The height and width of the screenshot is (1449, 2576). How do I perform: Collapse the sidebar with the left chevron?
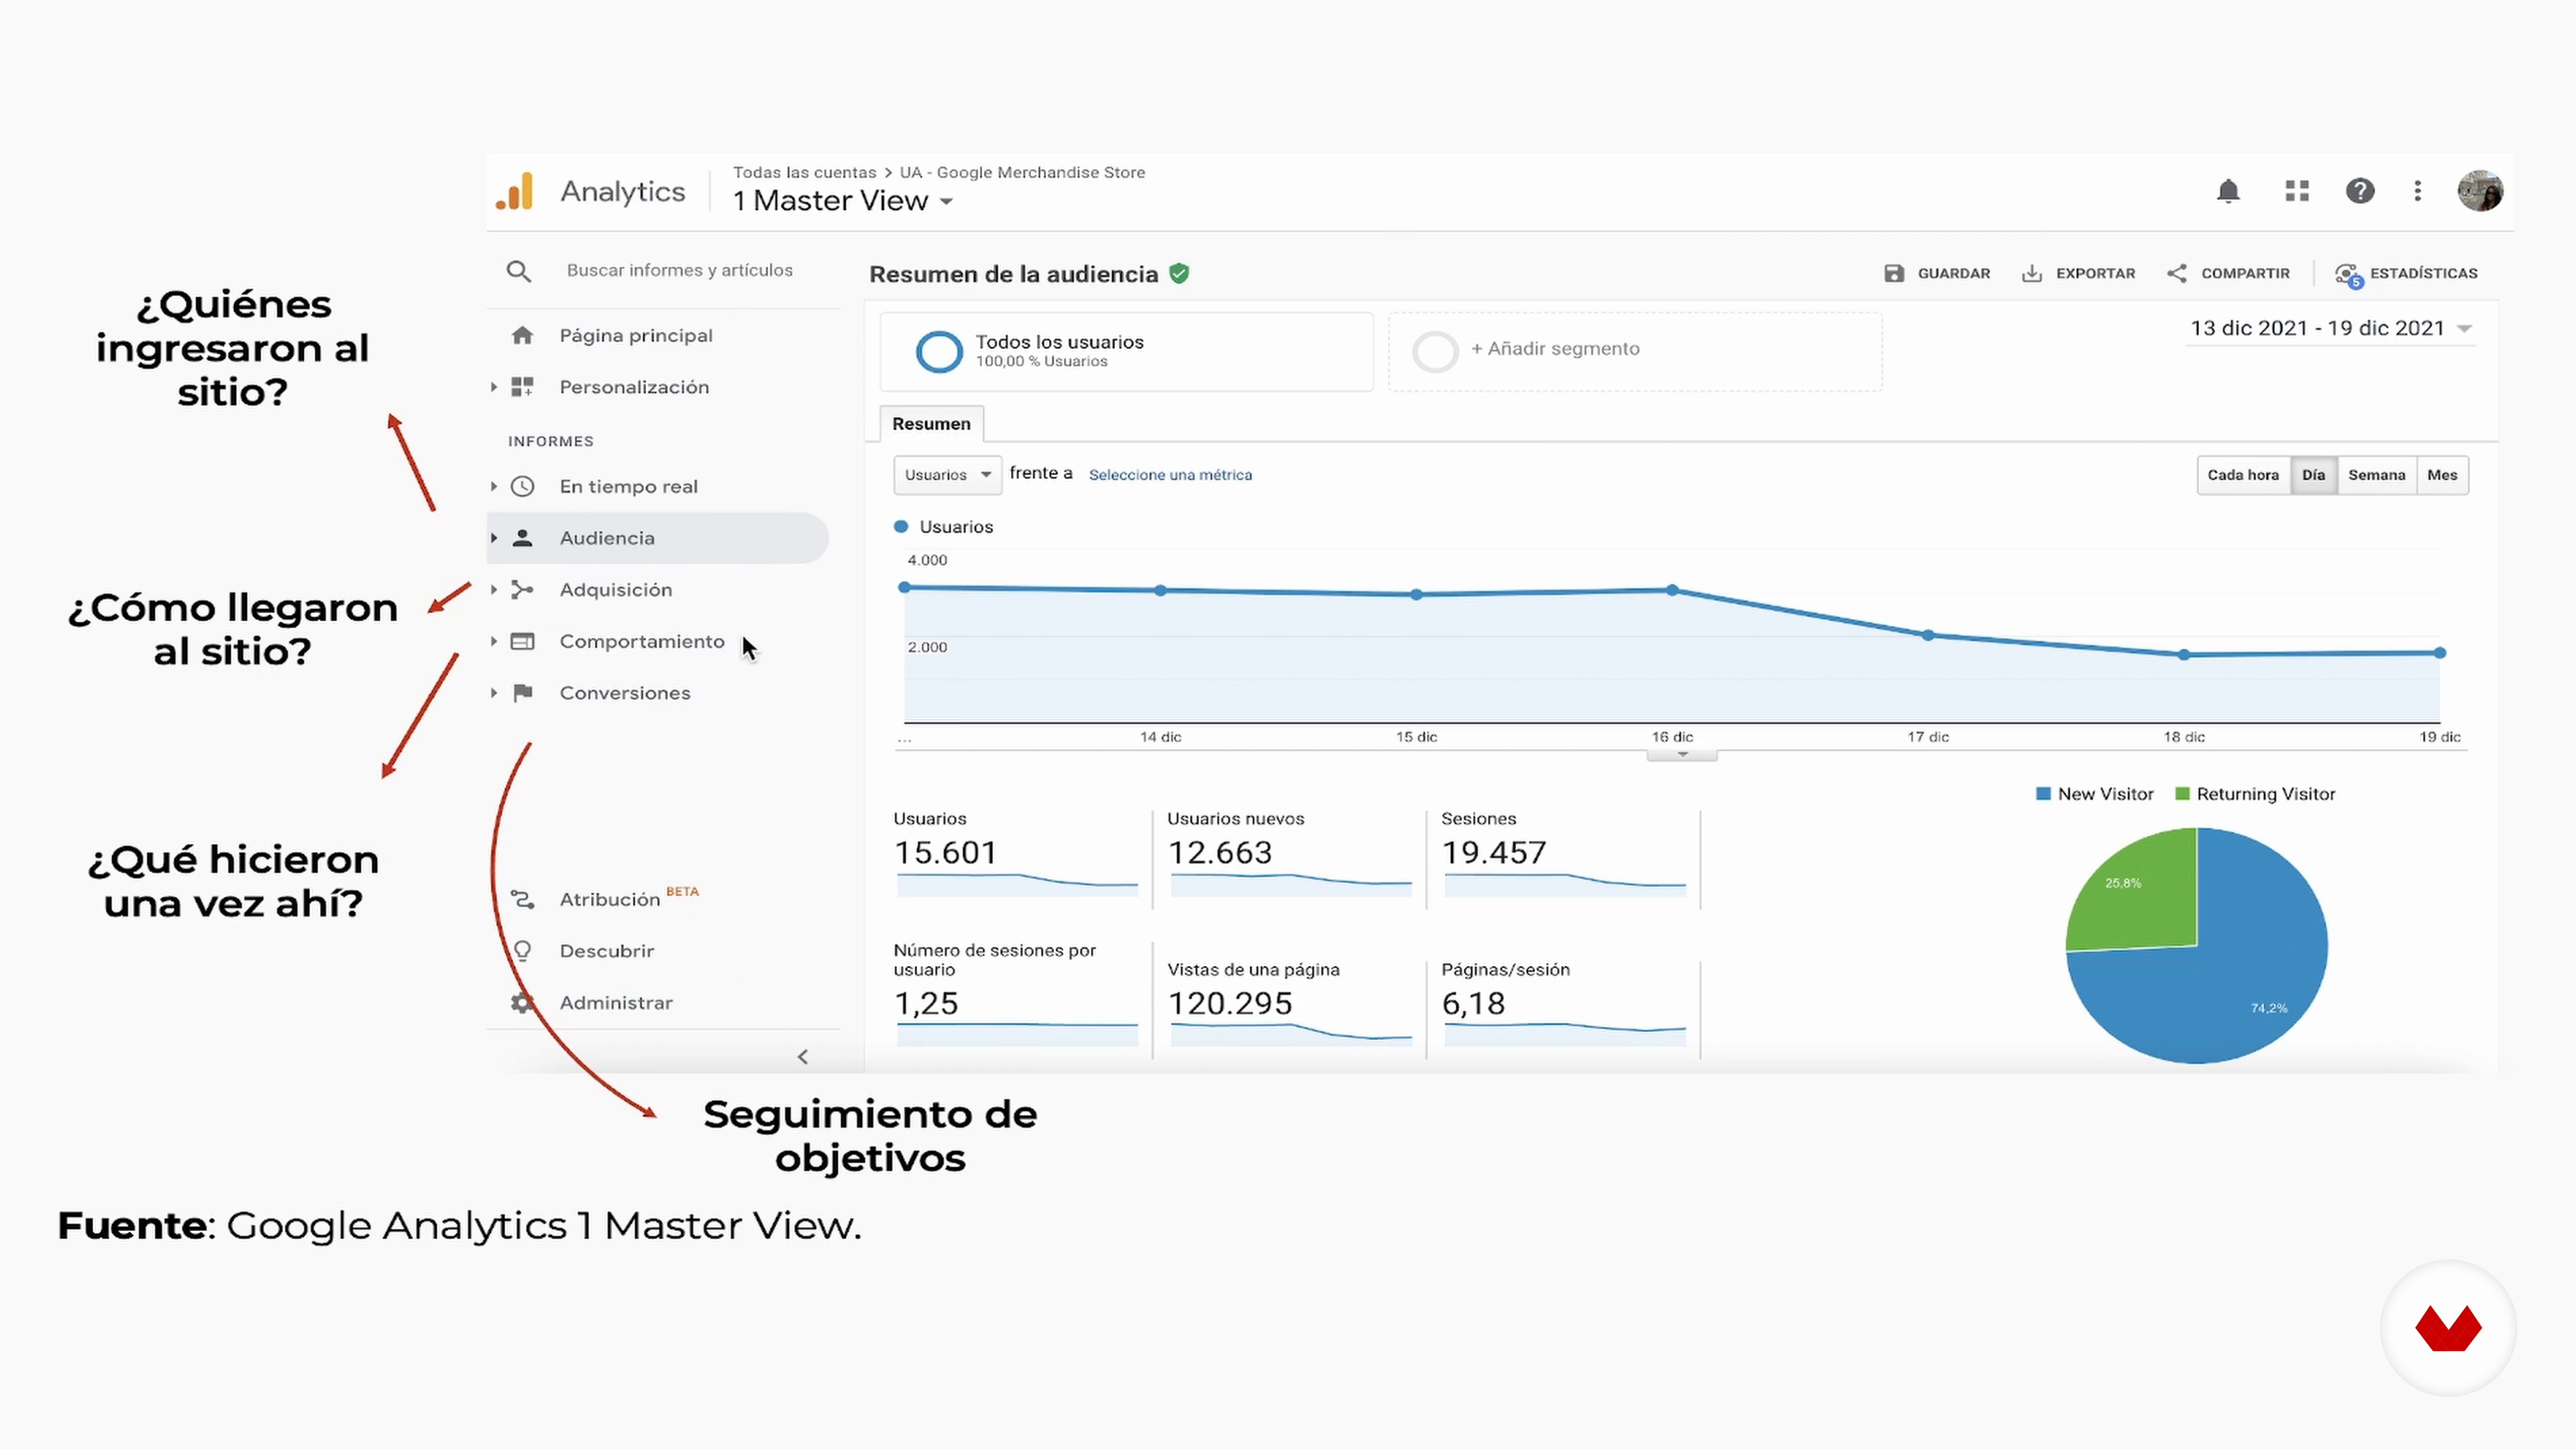click(x=802, y=1057)
